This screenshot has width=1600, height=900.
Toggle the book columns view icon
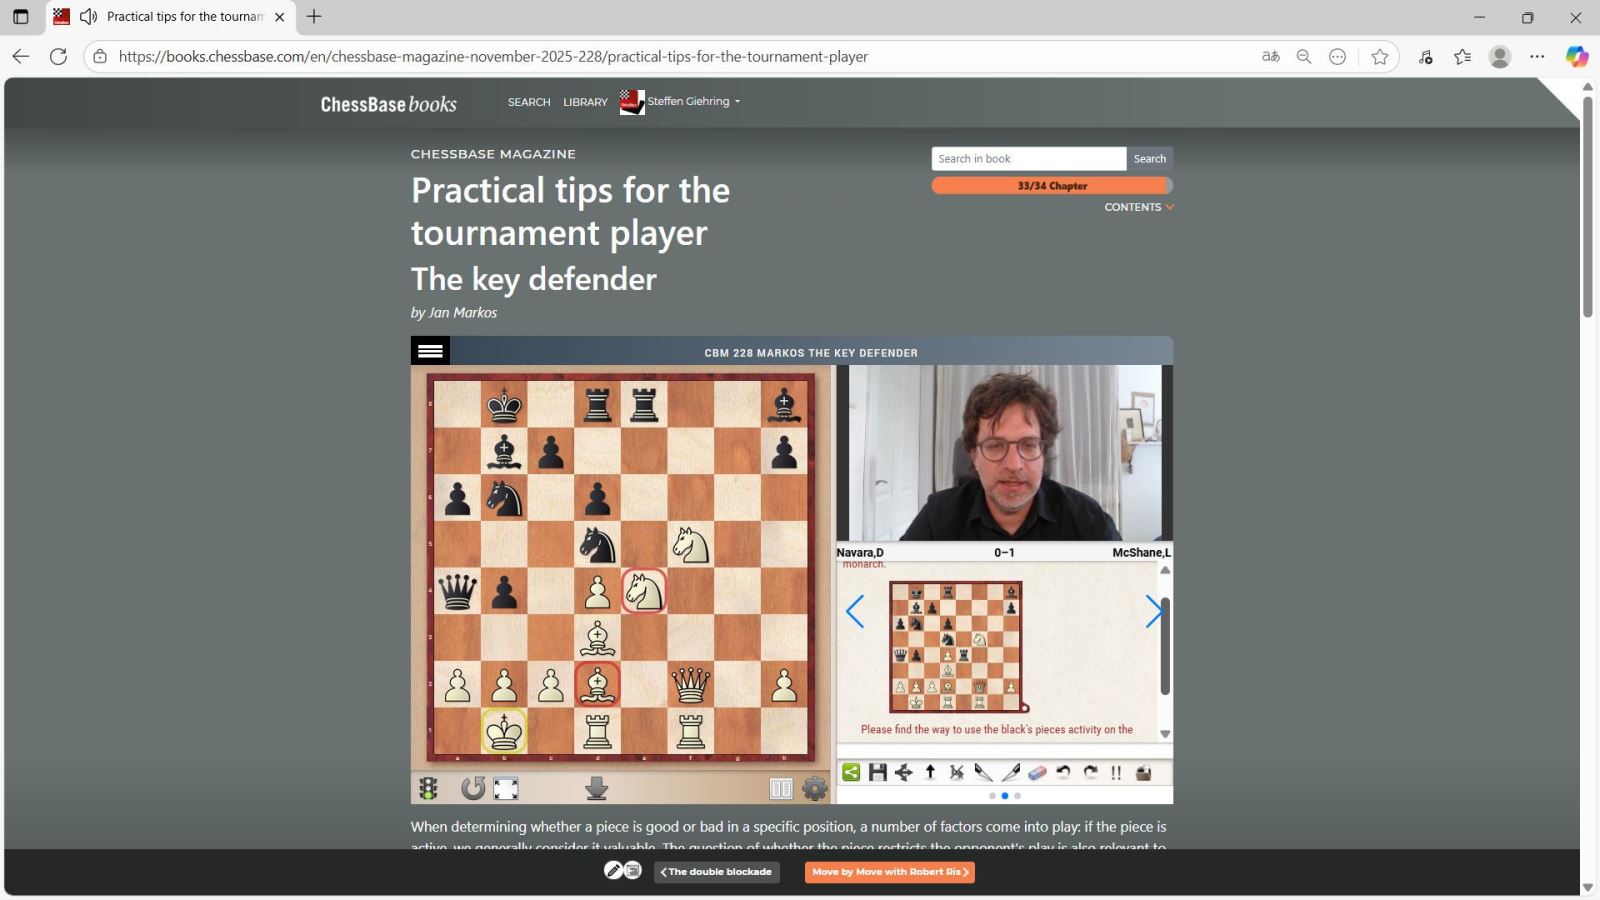point(781,788)
